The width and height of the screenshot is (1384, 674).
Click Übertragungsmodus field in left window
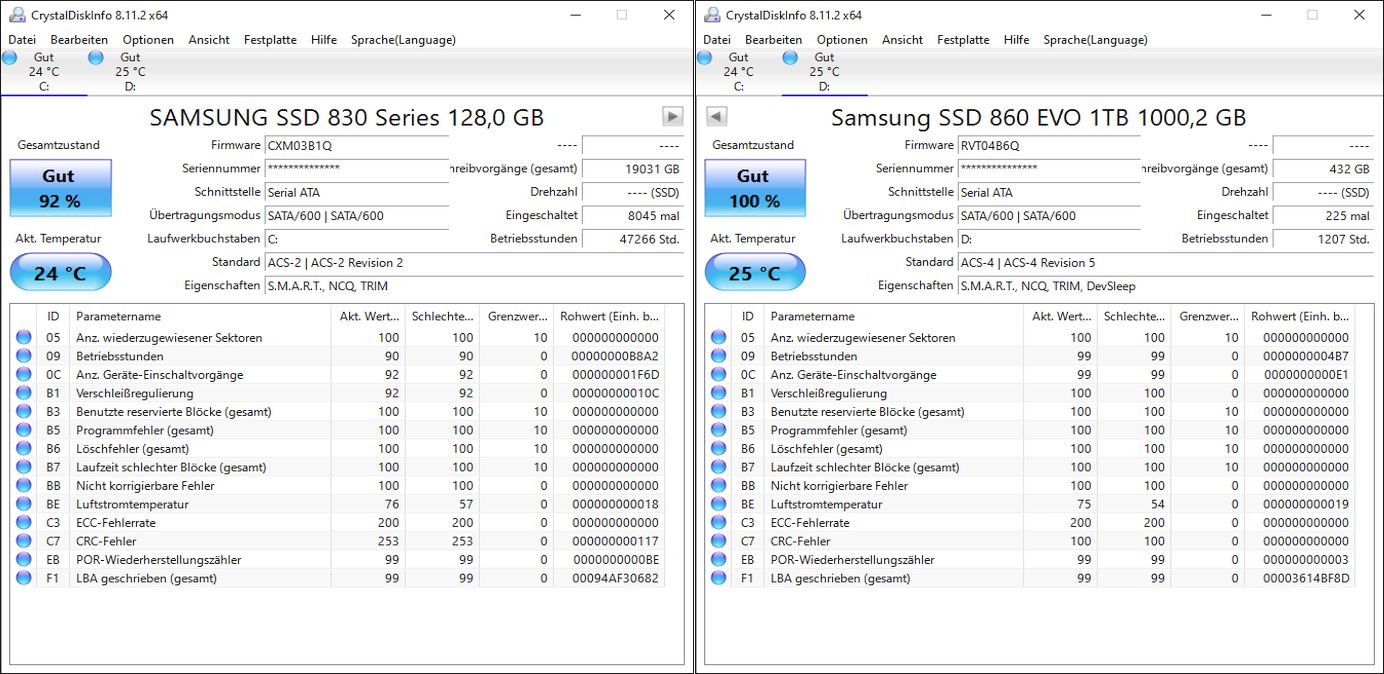coord(357,216)
